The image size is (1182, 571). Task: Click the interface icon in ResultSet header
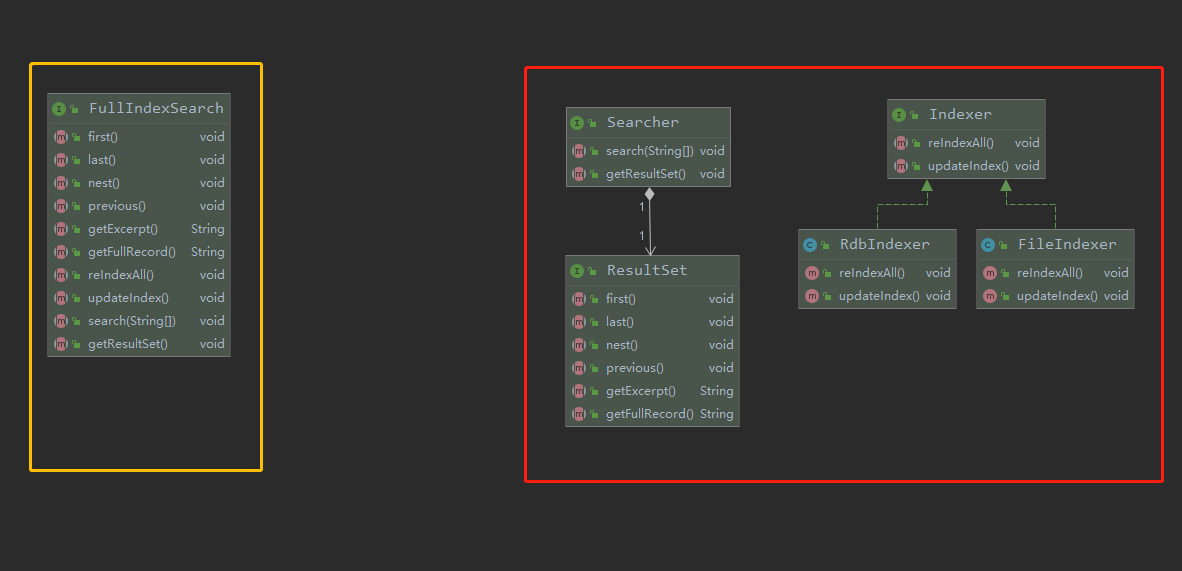[577, 271]
